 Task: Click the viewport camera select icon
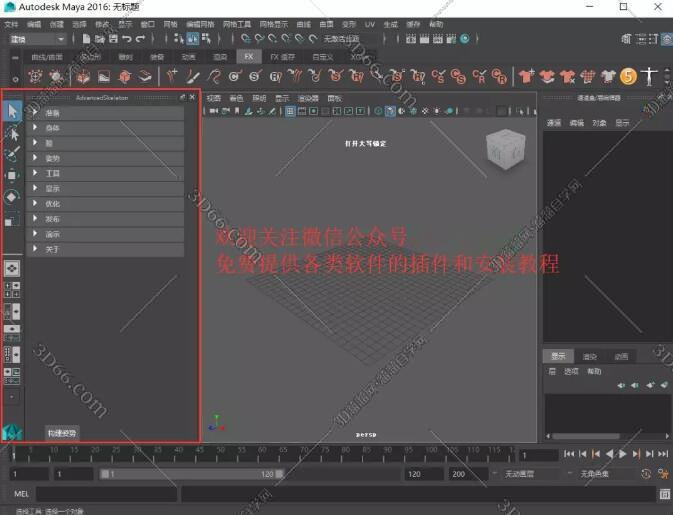point(213,111)
